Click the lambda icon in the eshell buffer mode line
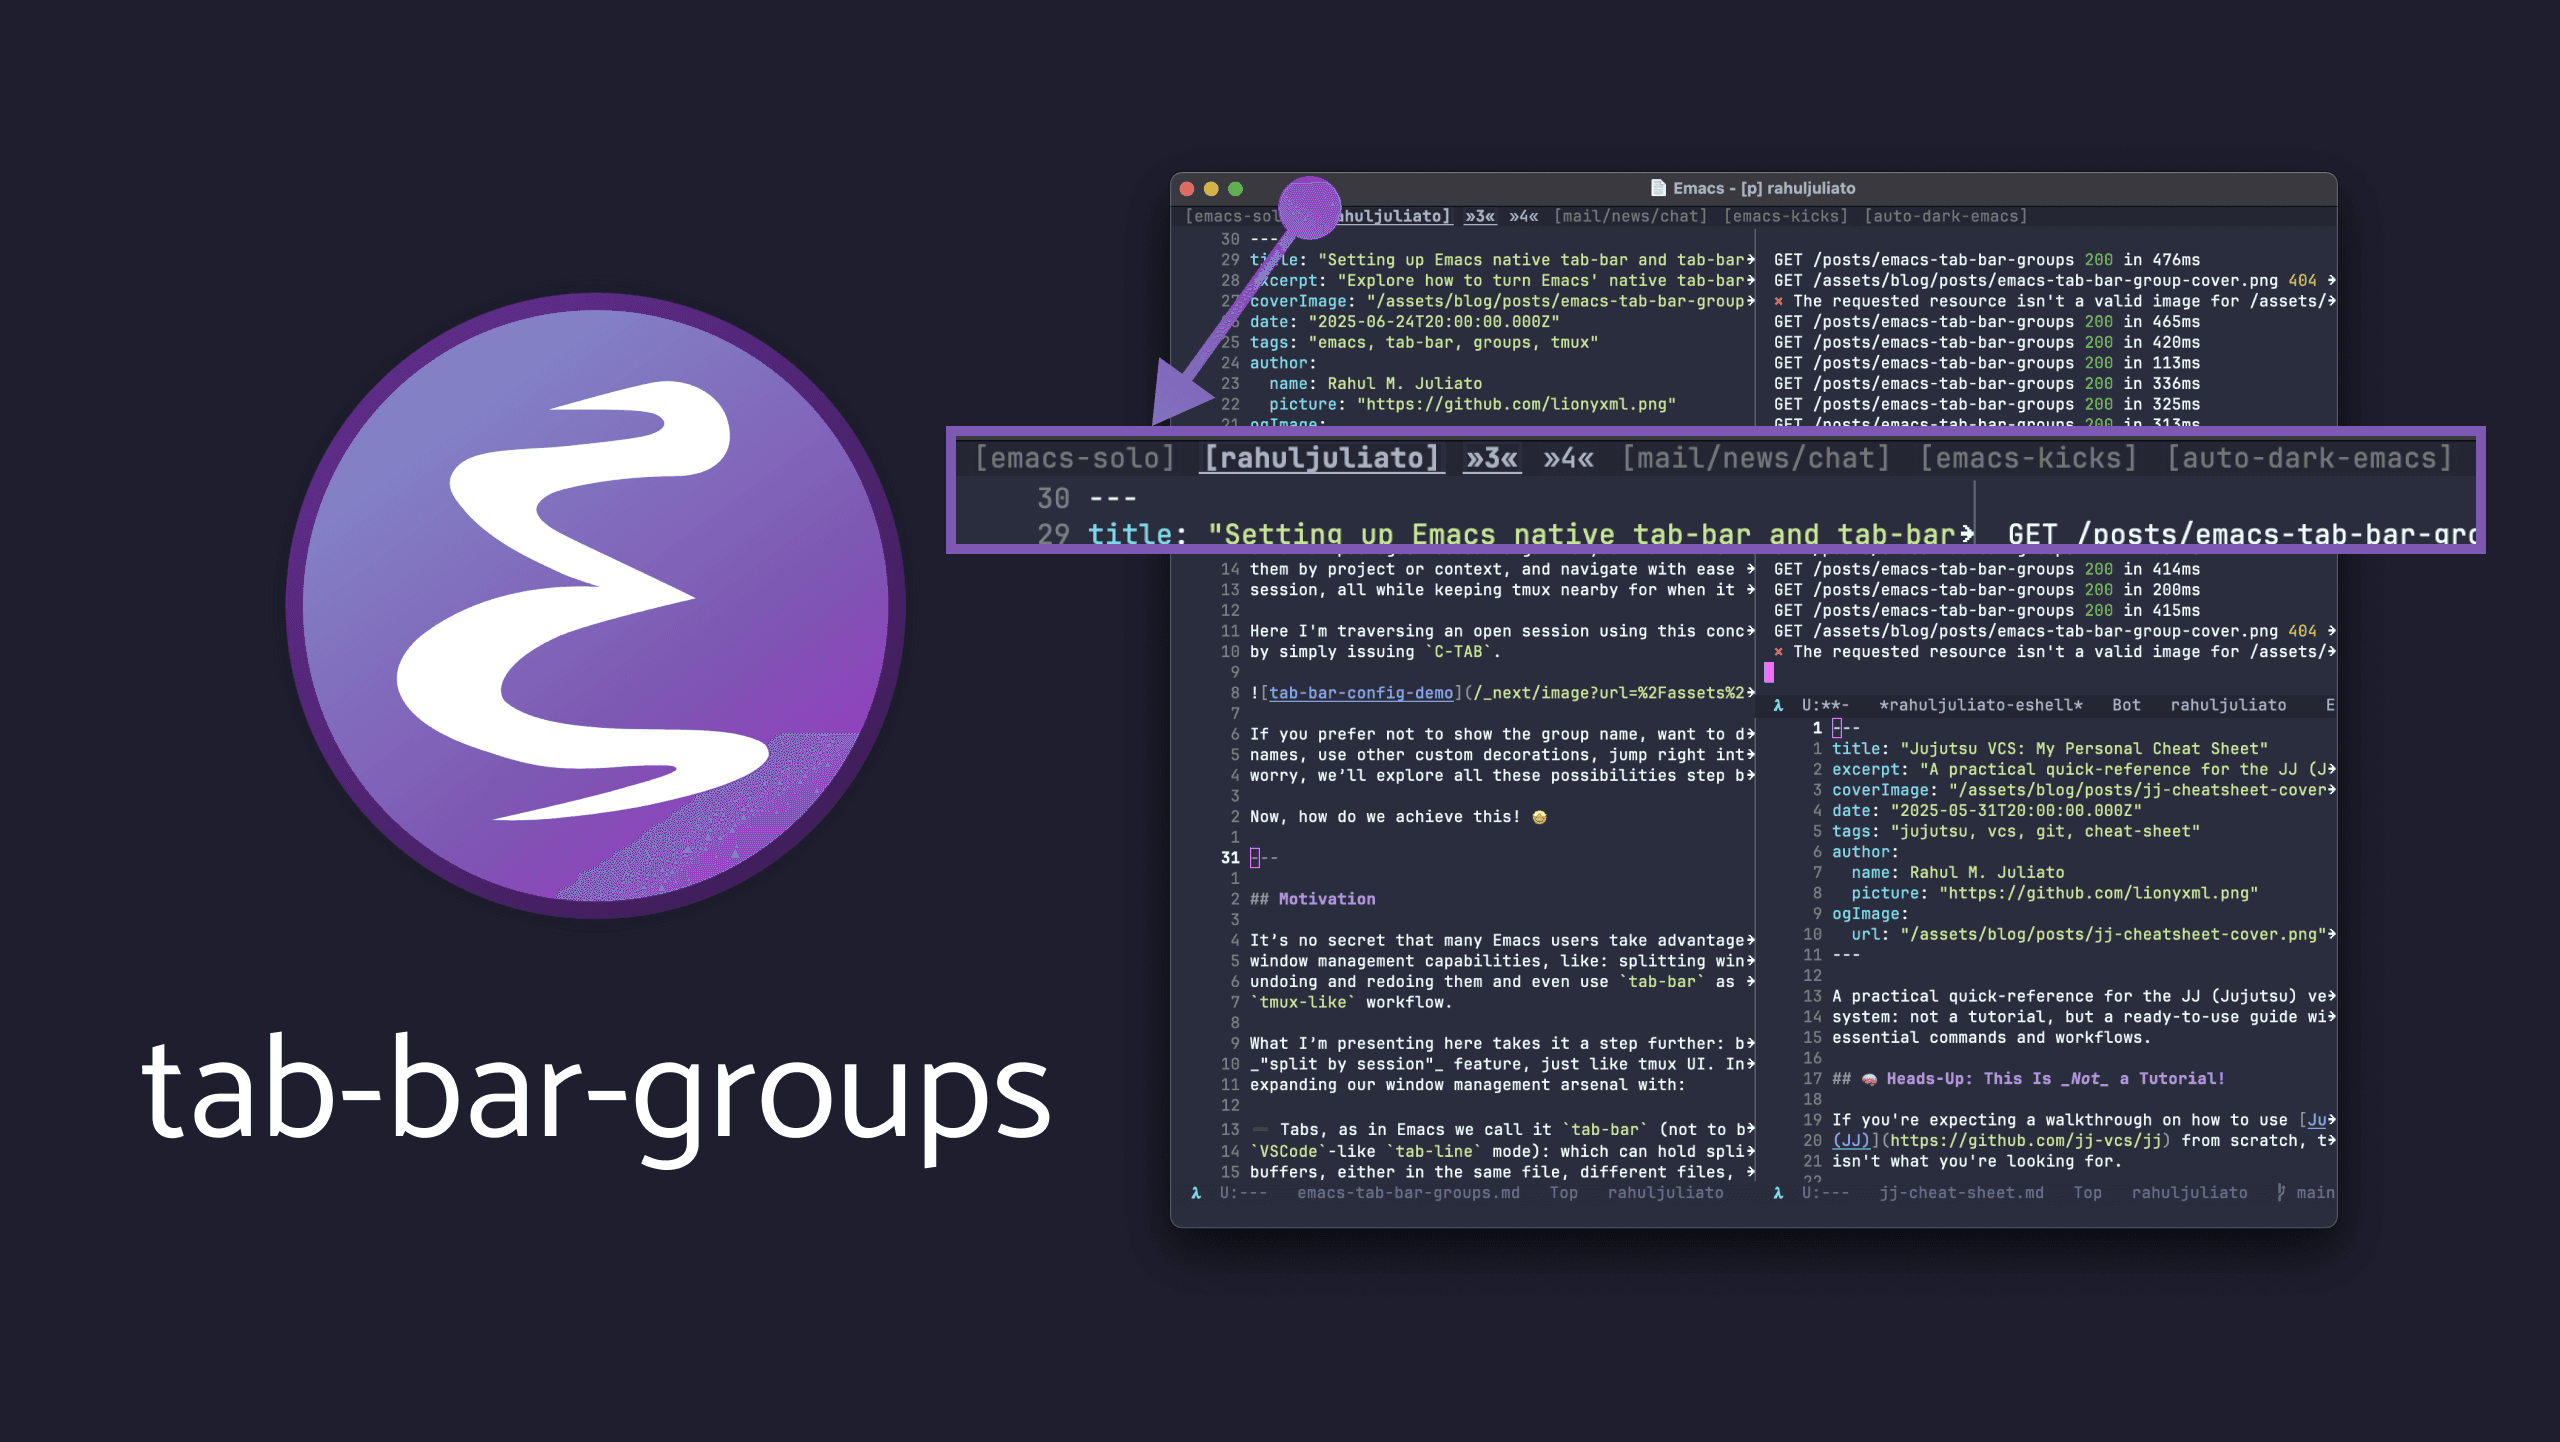 tap(1777, 705)
